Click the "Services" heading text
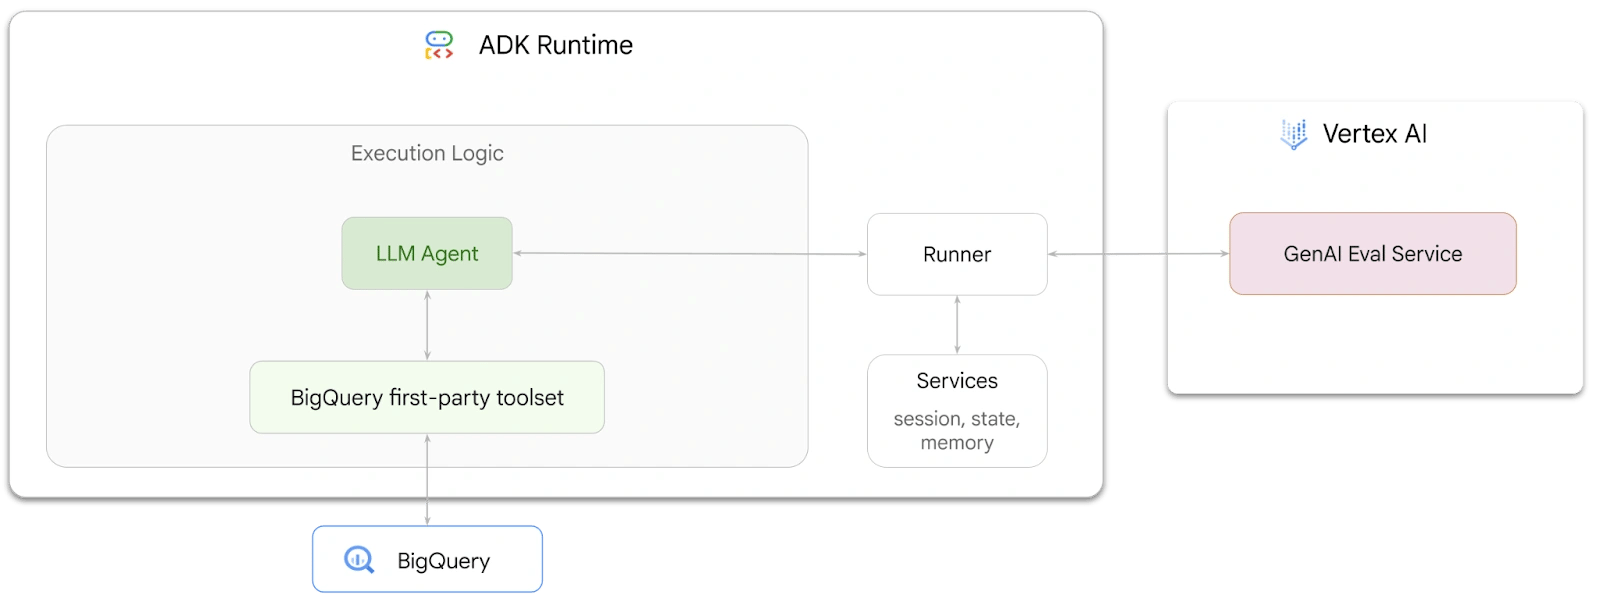This screenshot has width=1600, height=609. tap(957, 381)
